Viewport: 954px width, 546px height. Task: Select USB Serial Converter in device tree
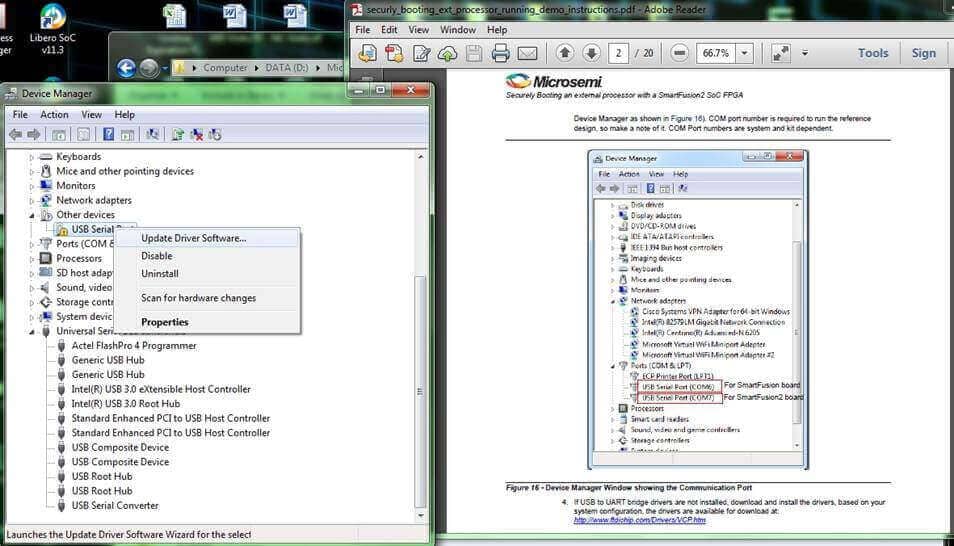(114, 505)
